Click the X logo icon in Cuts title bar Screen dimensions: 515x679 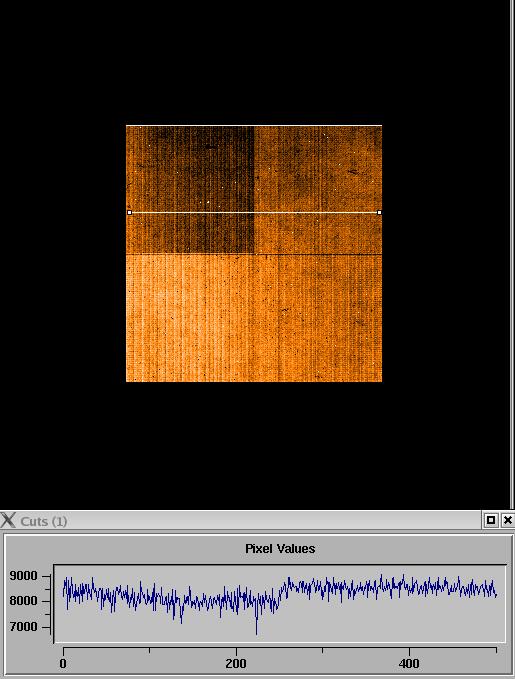(x=8, y=520)
